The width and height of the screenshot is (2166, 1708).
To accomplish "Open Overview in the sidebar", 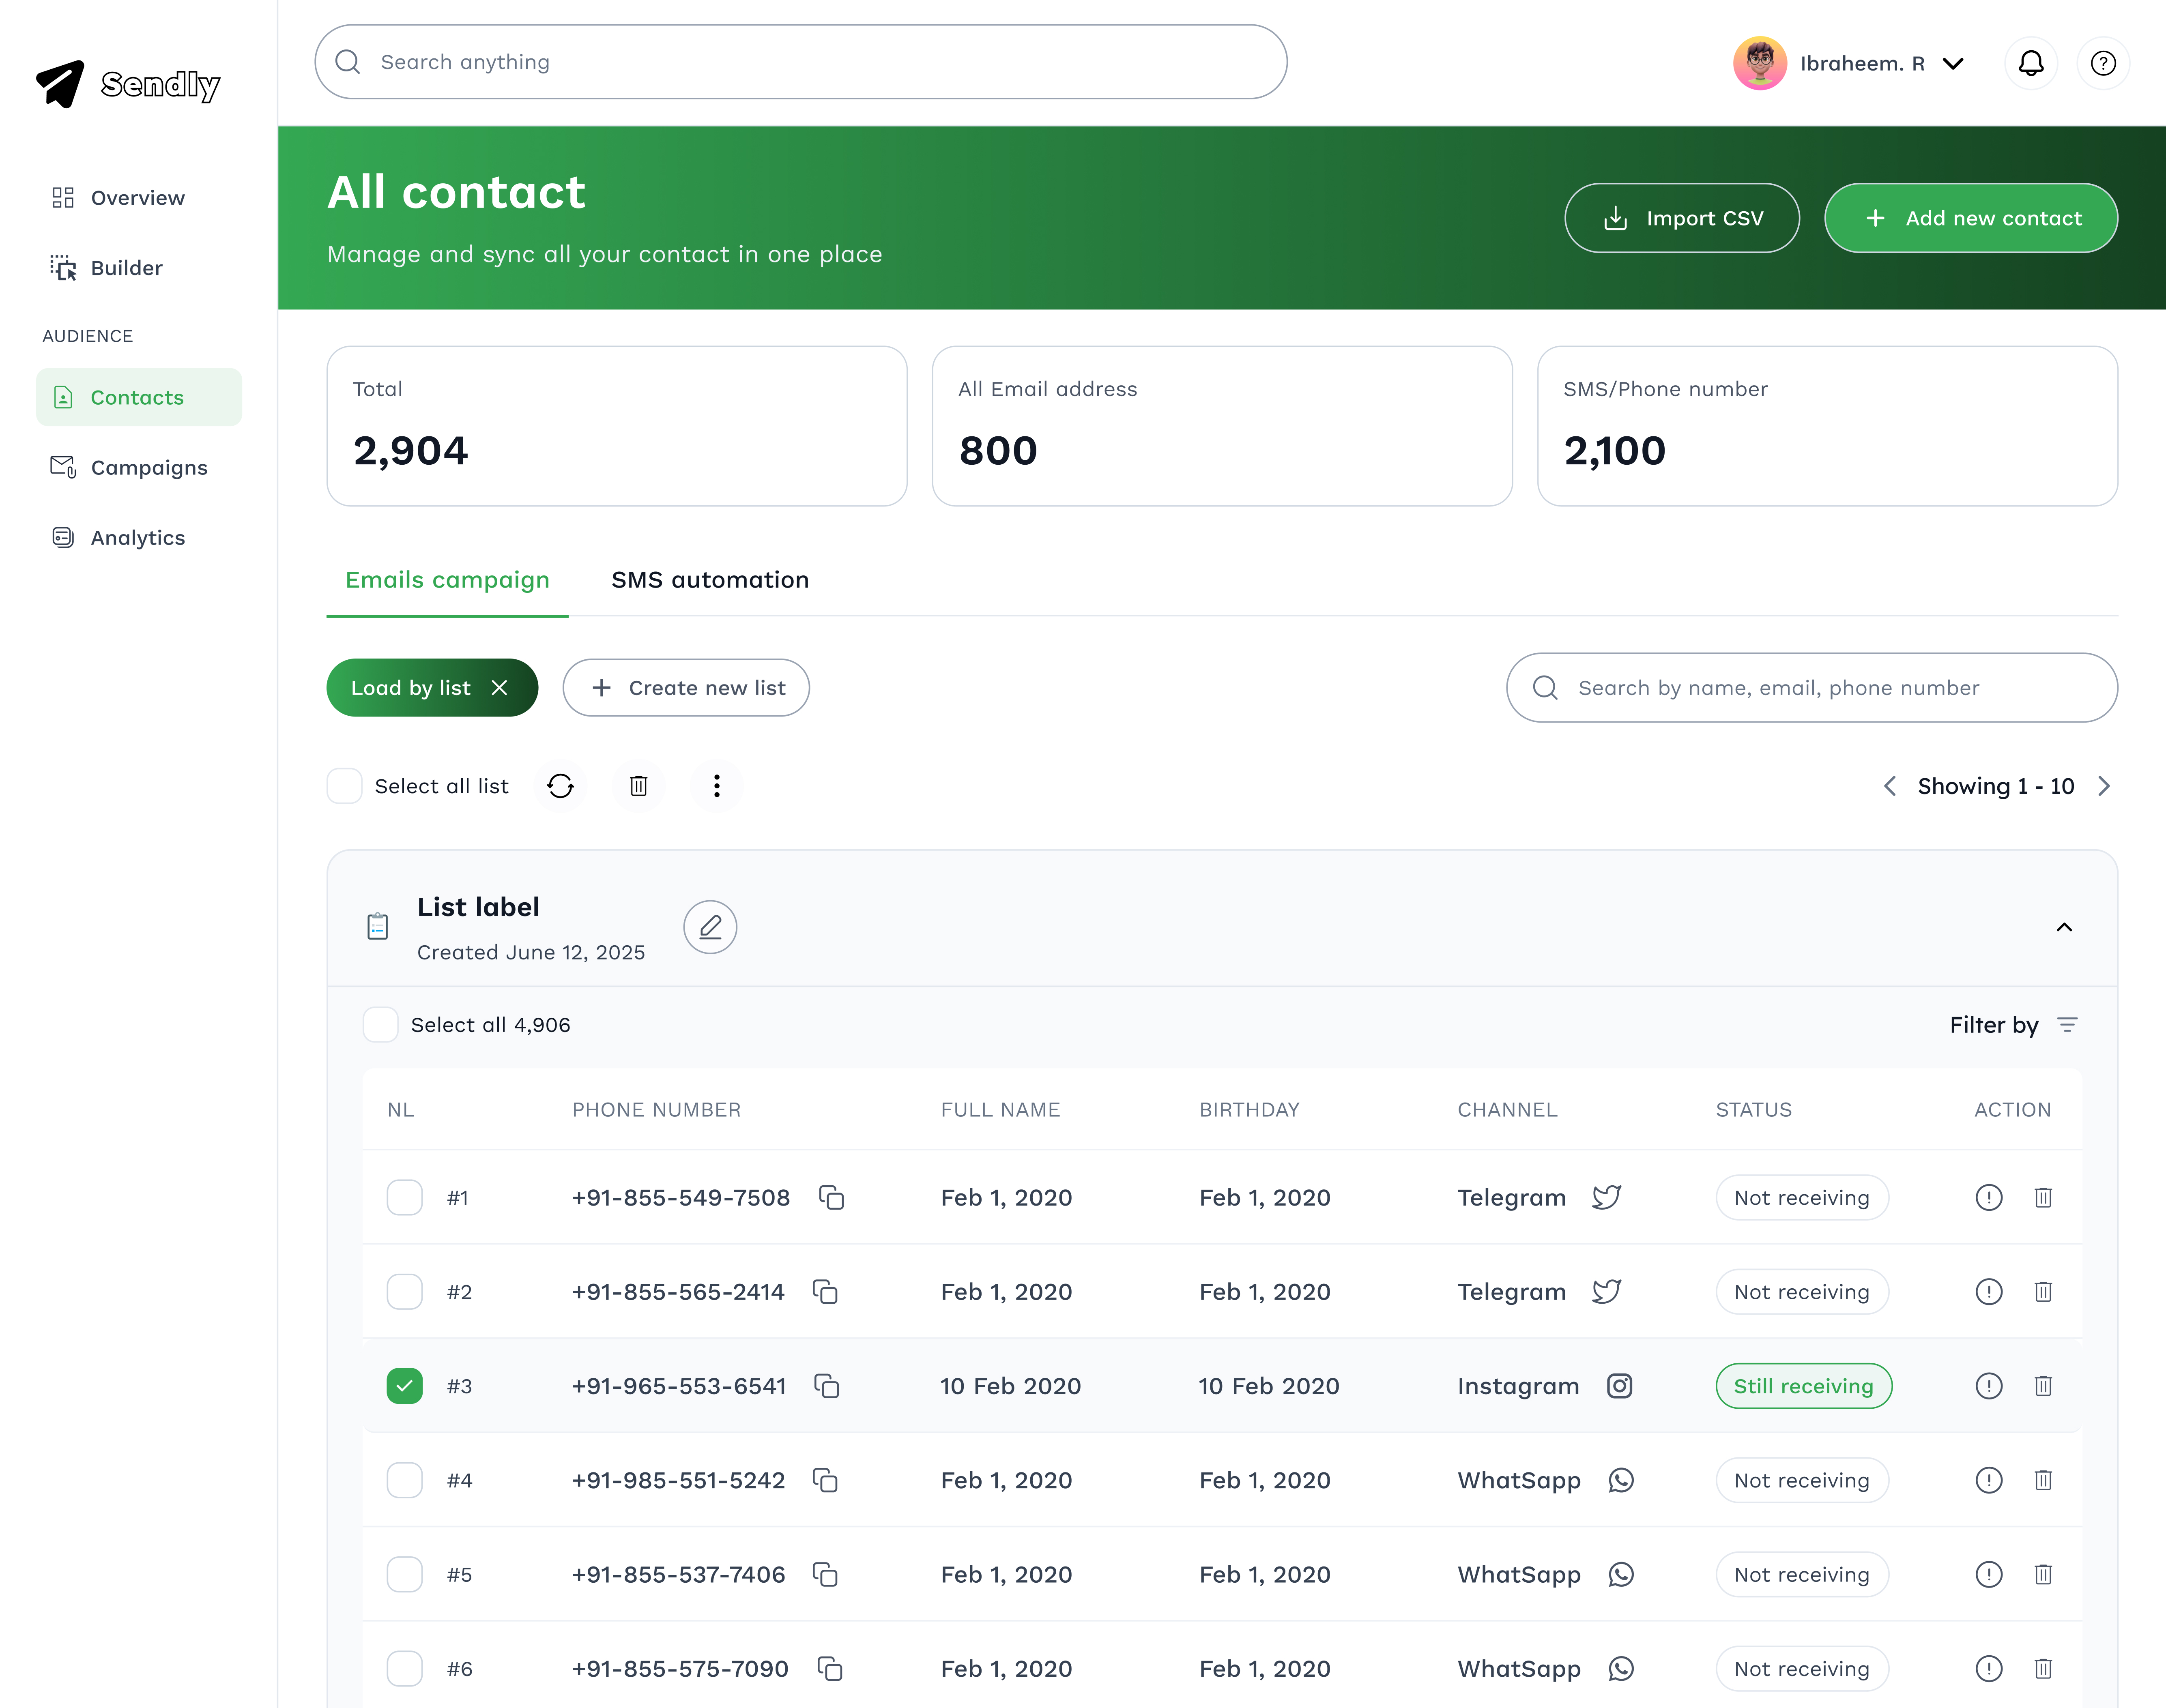I will pos(139,198).
